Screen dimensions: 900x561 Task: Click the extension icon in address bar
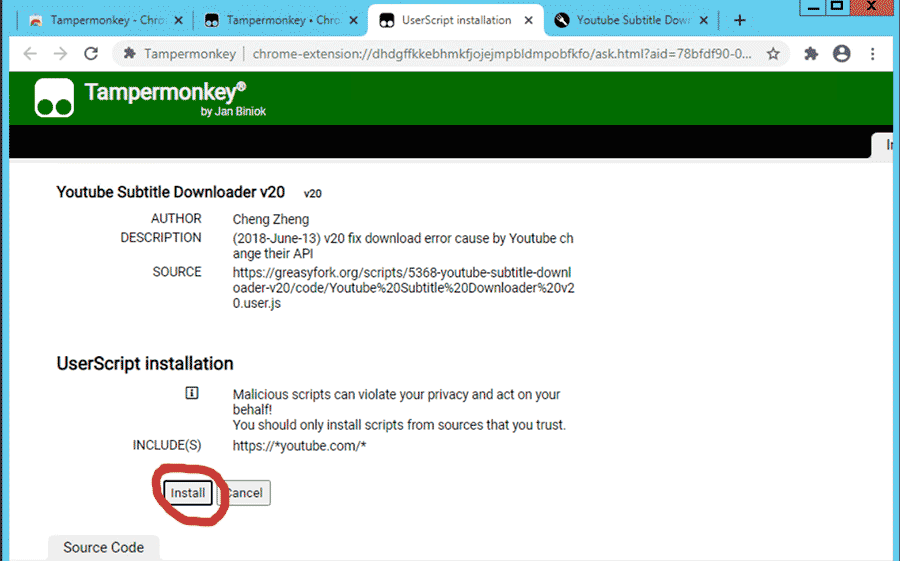point(130,53)
